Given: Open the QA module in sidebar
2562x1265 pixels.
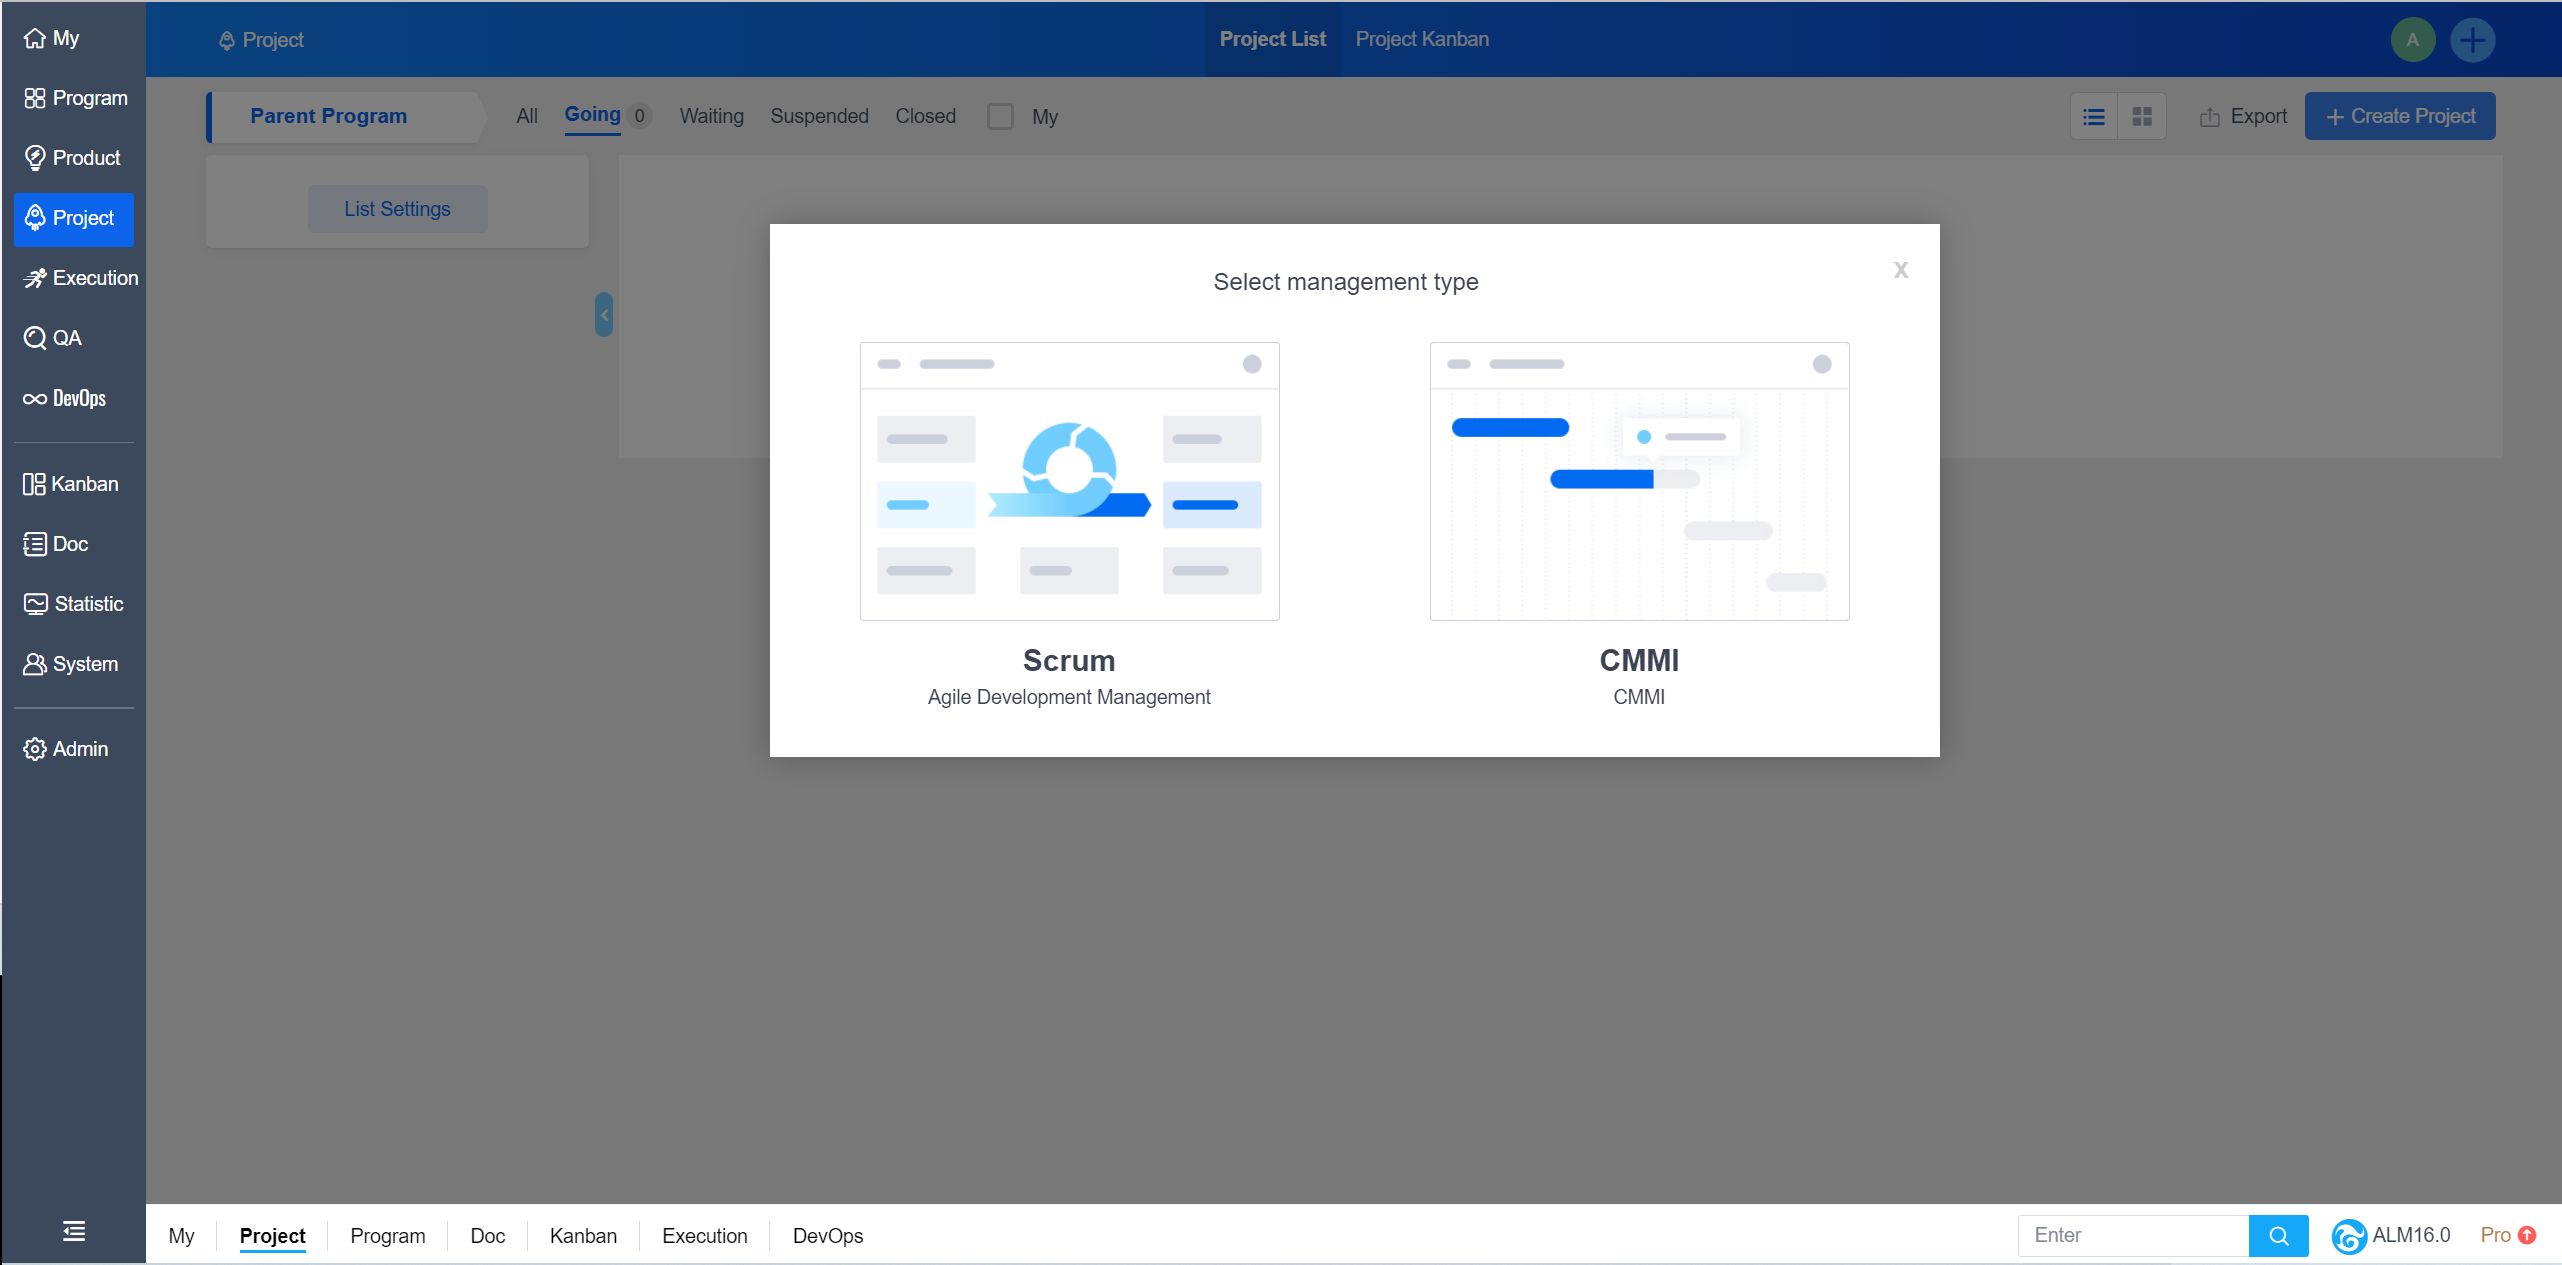Looking at the screenshot, I should 53,338.
